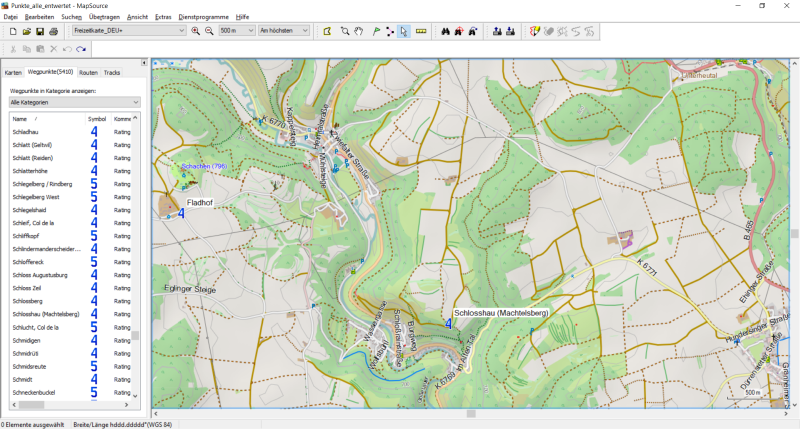Click the map's horizontal scrollbar thumb
This screenshot has height=429, width=800.
coord(471,413)
